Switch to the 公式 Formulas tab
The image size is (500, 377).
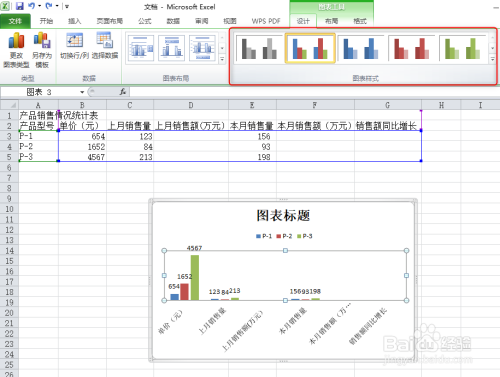point(145,21)
